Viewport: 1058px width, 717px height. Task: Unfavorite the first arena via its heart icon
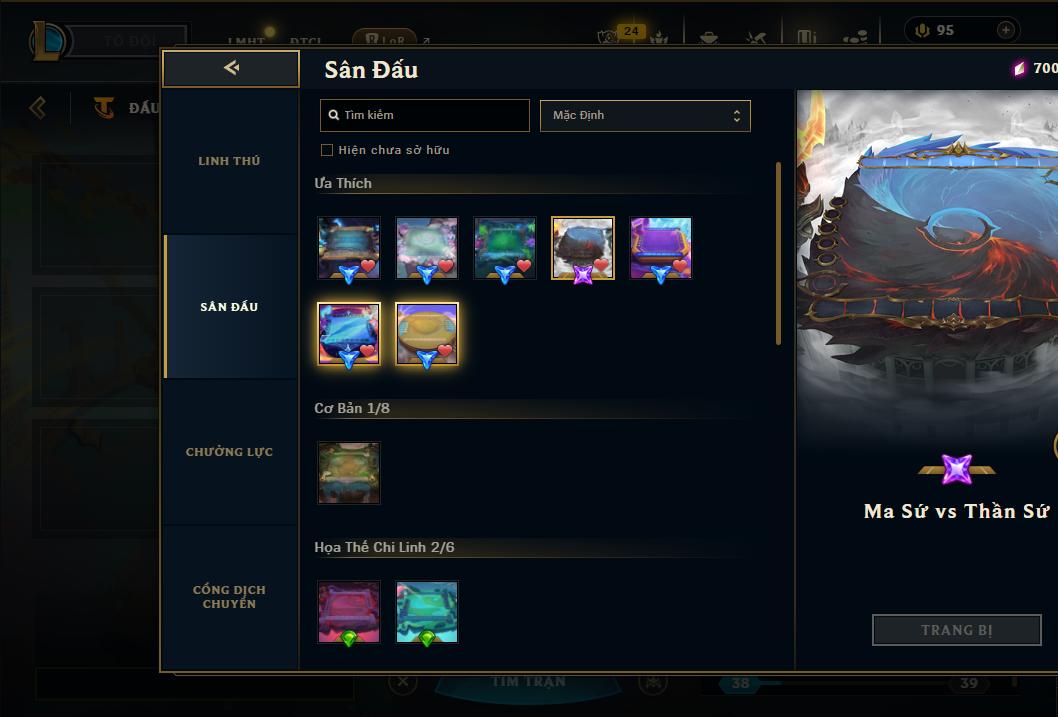368,266
